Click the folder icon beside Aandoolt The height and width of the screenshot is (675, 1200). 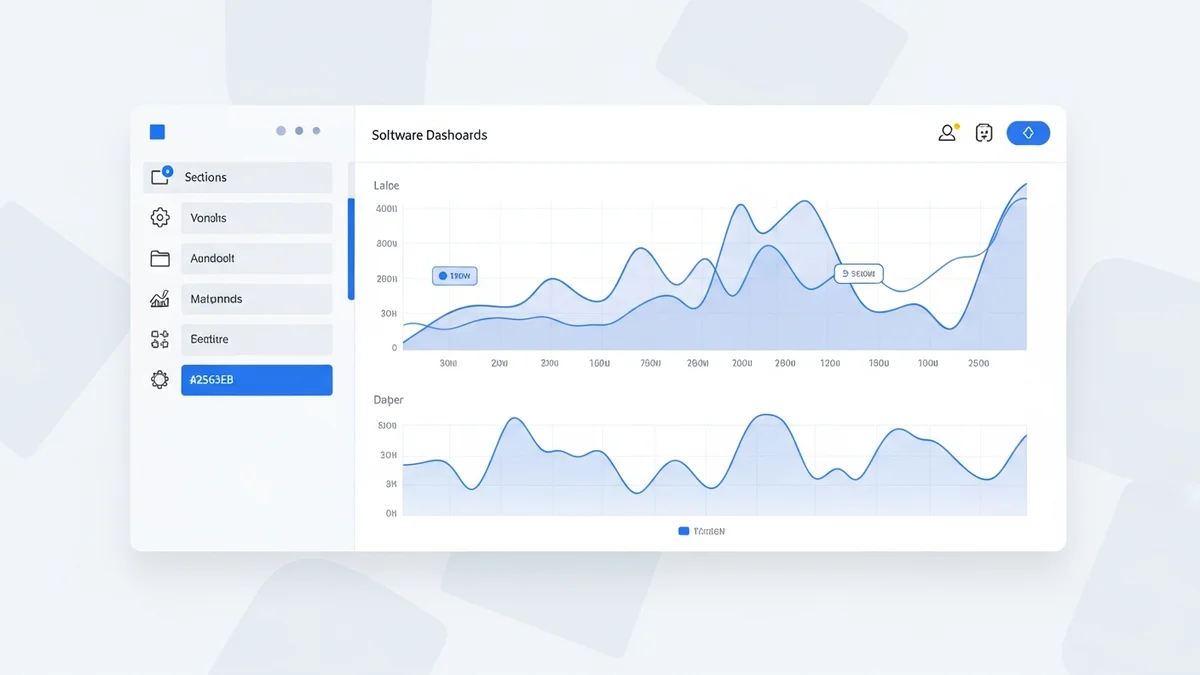click(160, 258)
